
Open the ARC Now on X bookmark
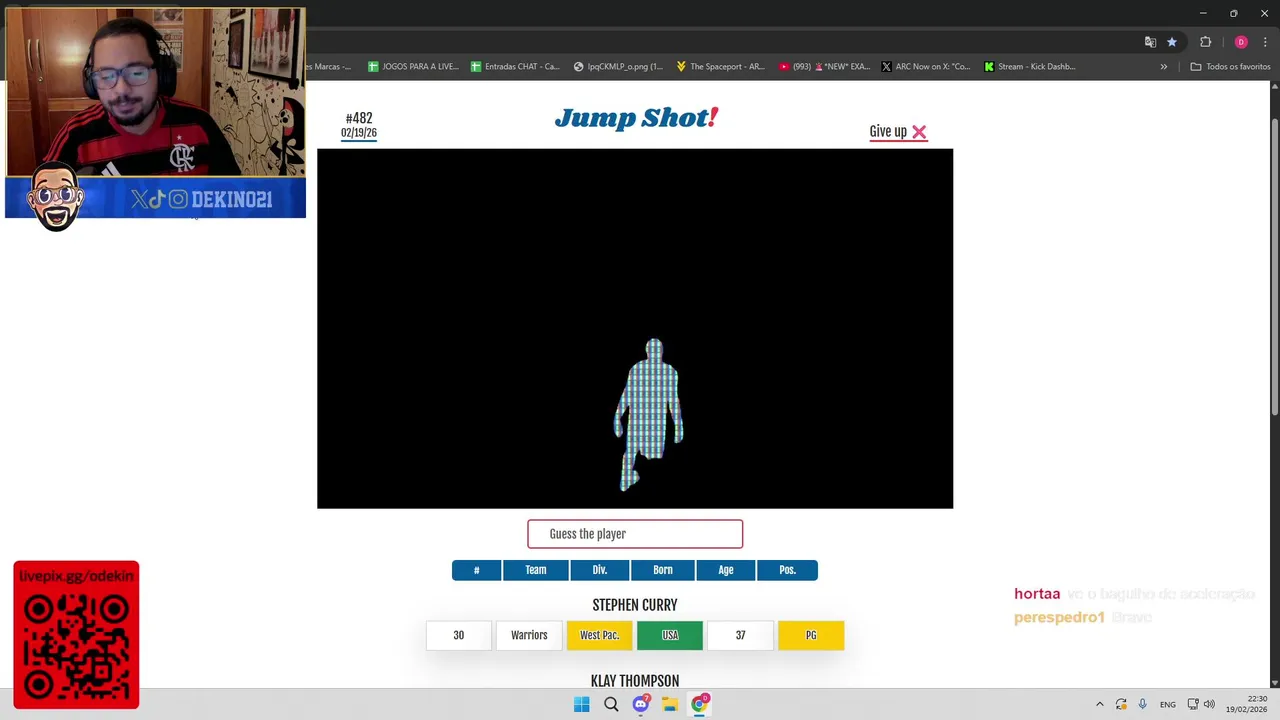point(926,67)
